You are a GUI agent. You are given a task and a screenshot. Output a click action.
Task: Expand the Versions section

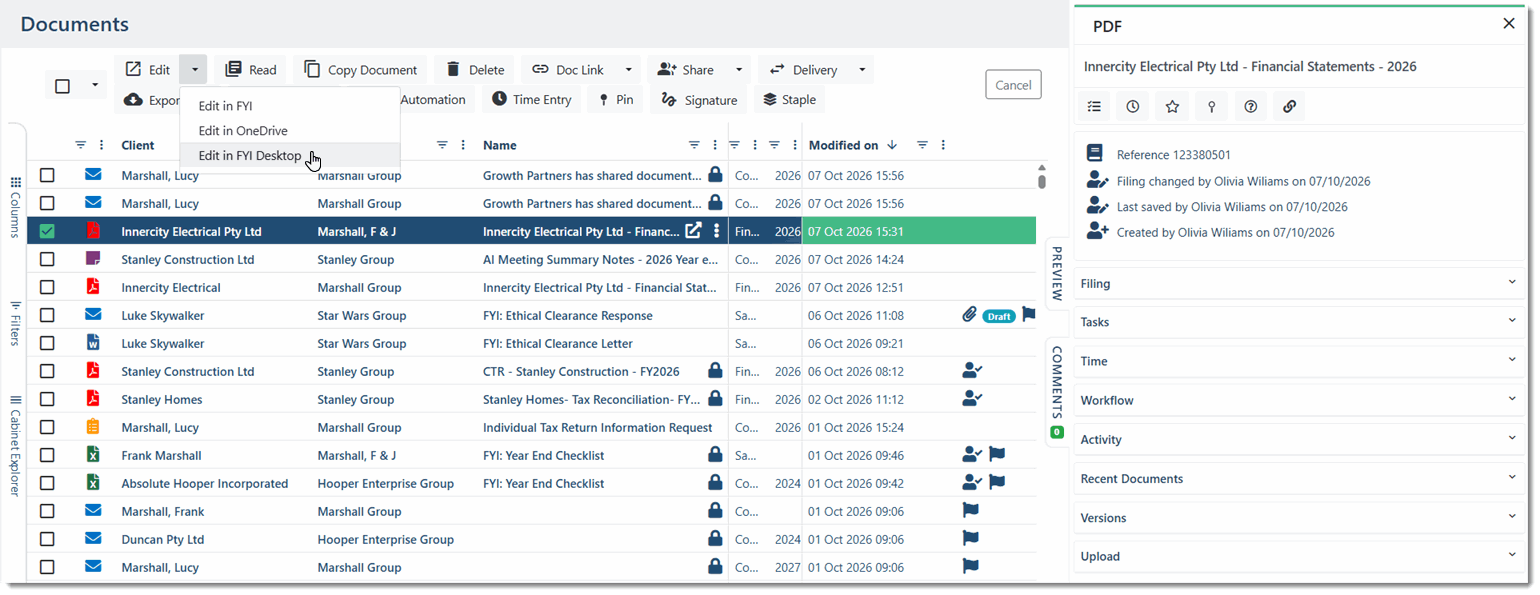pos(1300,518)
